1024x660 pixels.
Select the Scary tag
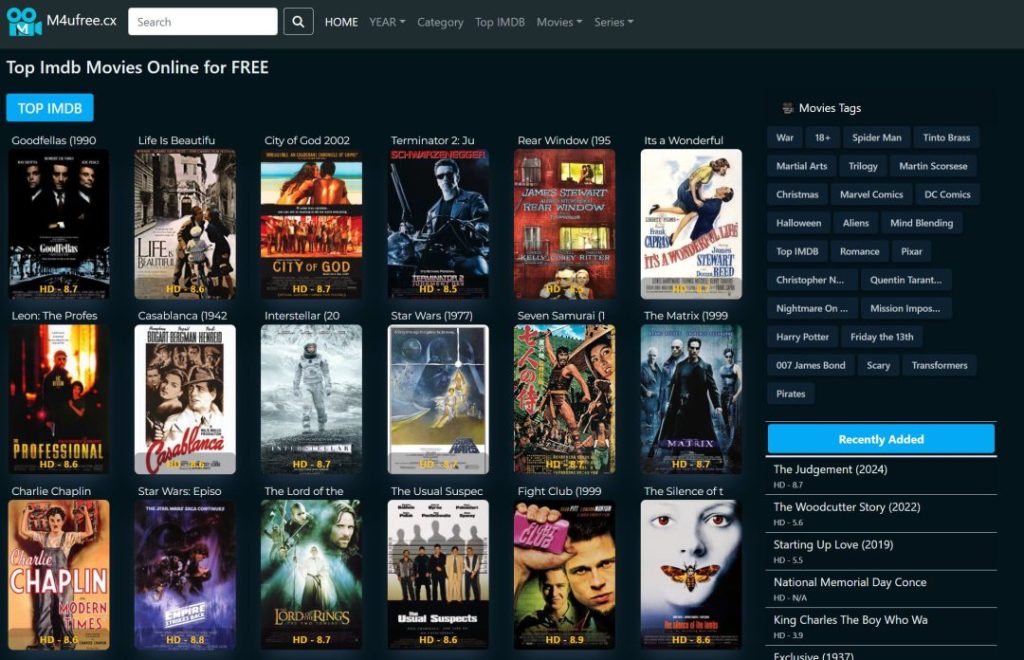[878, 366]
